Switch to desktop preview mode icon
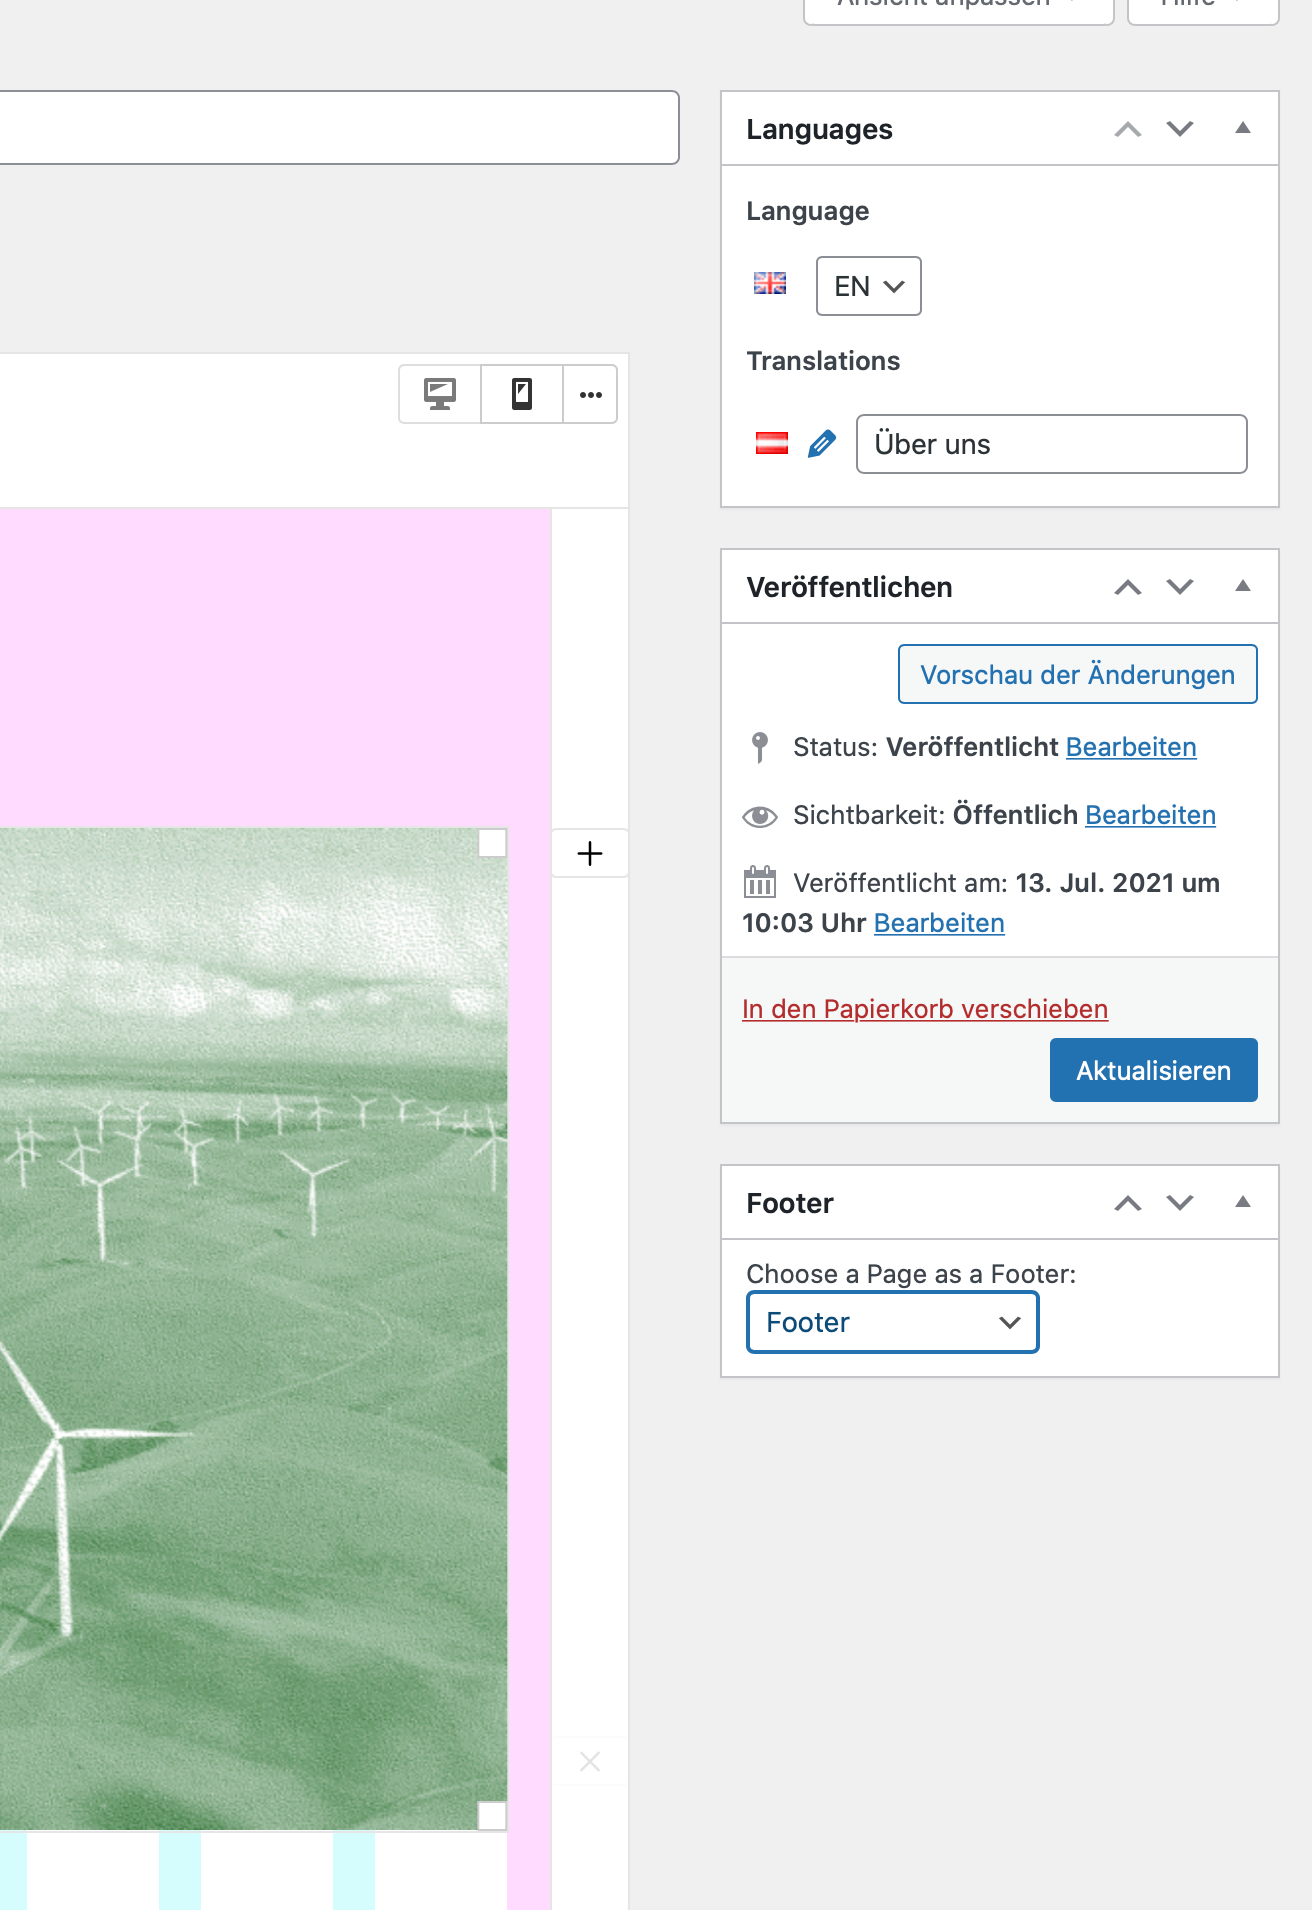Image resolution: width=1312 pixels, height=1910 pixels. point(440,394)
